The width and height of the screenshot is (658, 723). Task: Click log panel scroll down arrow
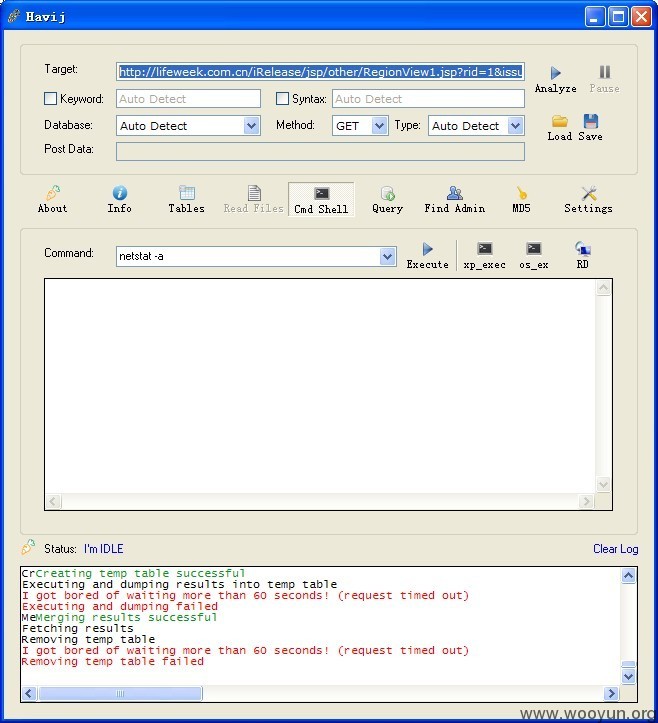(x=628, y=676)
